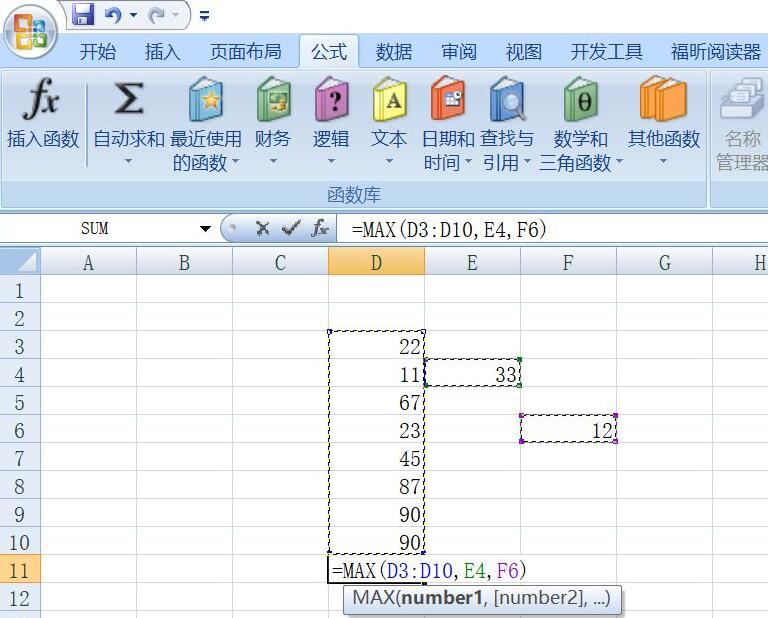Open the 逻辑 functions book icon
The height and width of the screenshot is (618, 768).
(331, 99)
